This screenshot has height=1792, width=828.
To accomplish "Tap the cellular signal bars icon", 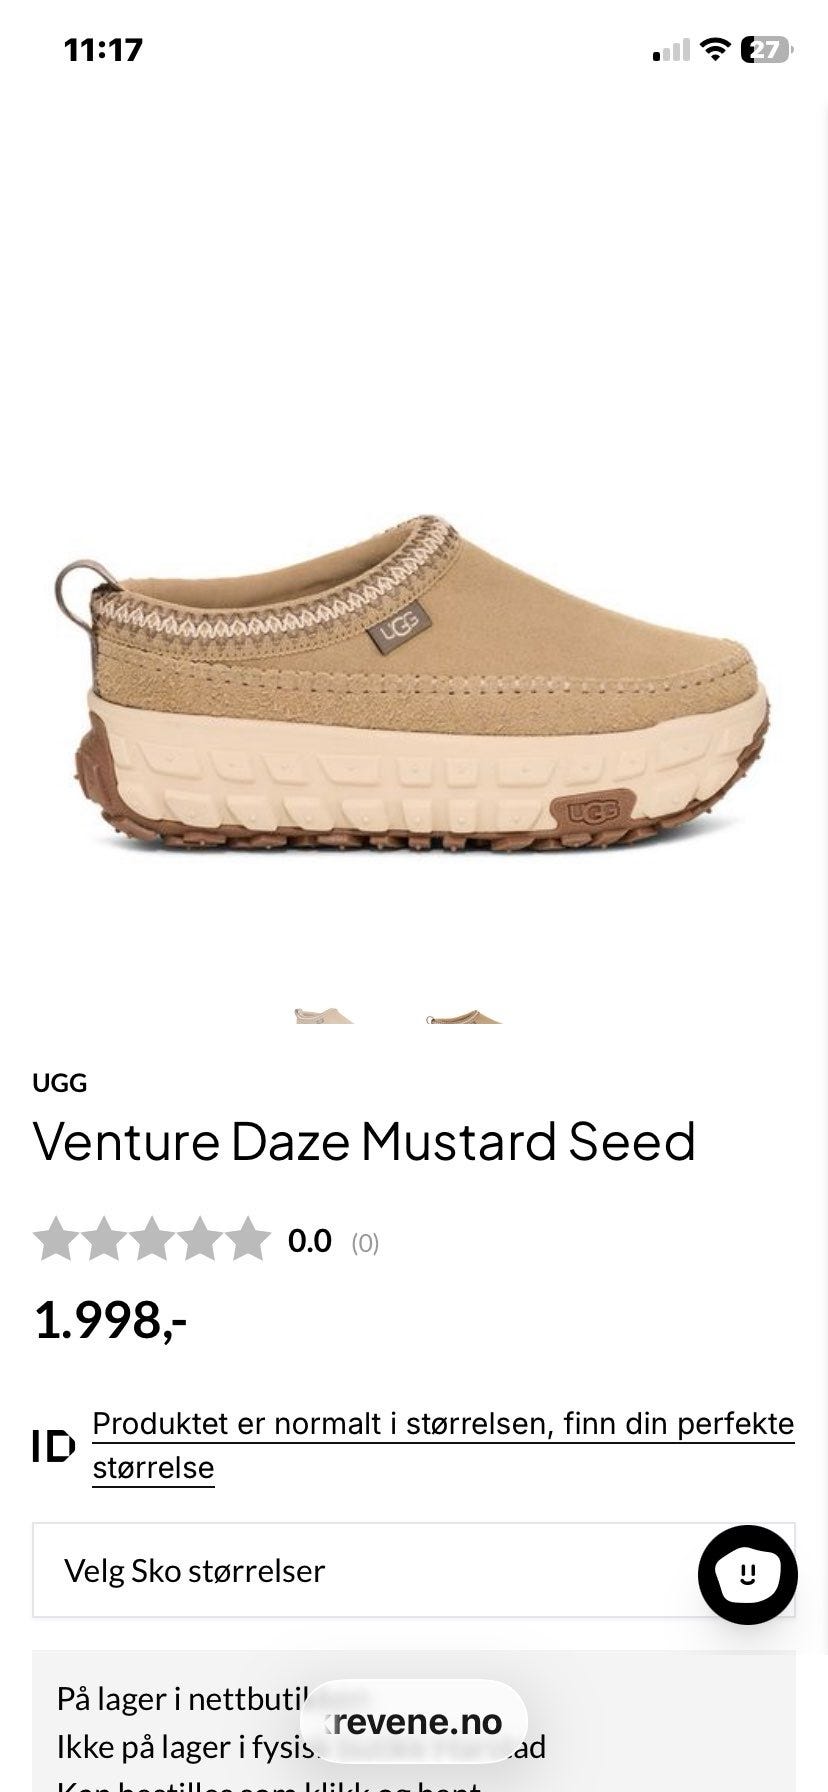I will pyautogui.click(x=671, y=50).
